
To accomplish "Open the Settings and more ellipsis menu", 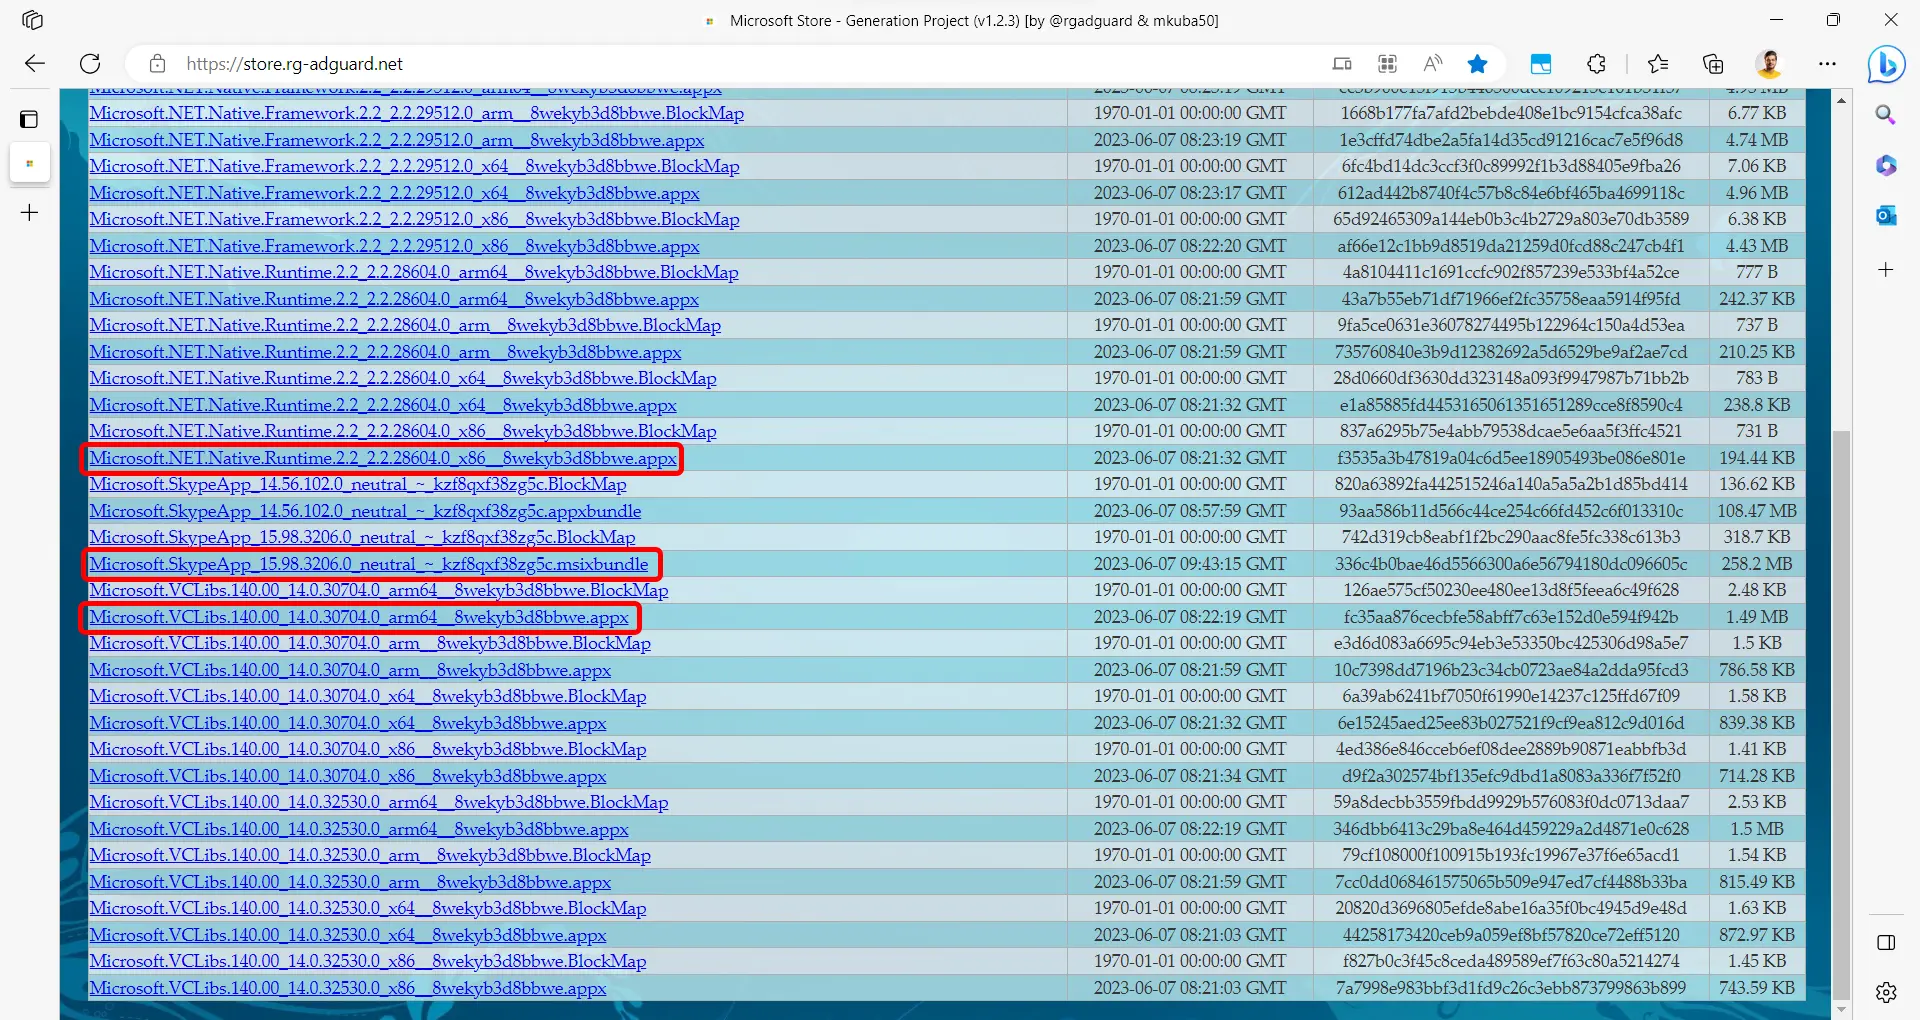I will click(1827, 64).
